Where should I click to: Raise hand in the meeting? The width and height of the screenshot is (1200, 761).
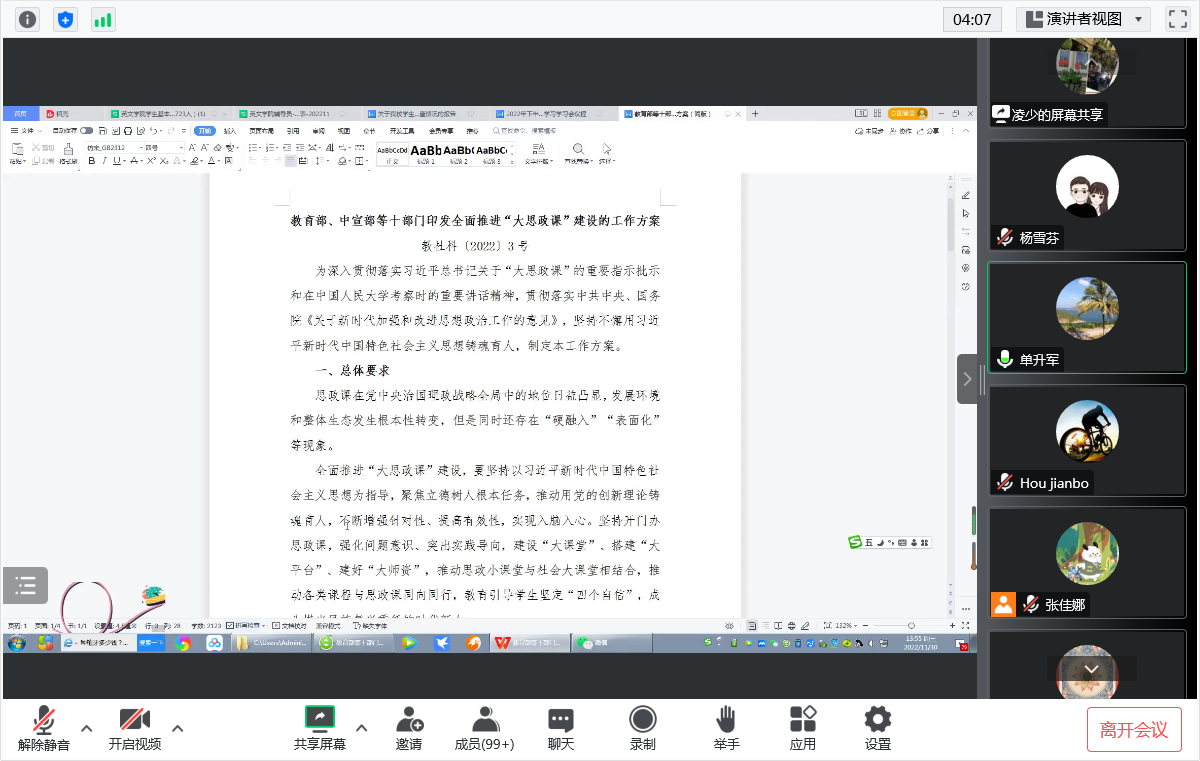(726, 728)
